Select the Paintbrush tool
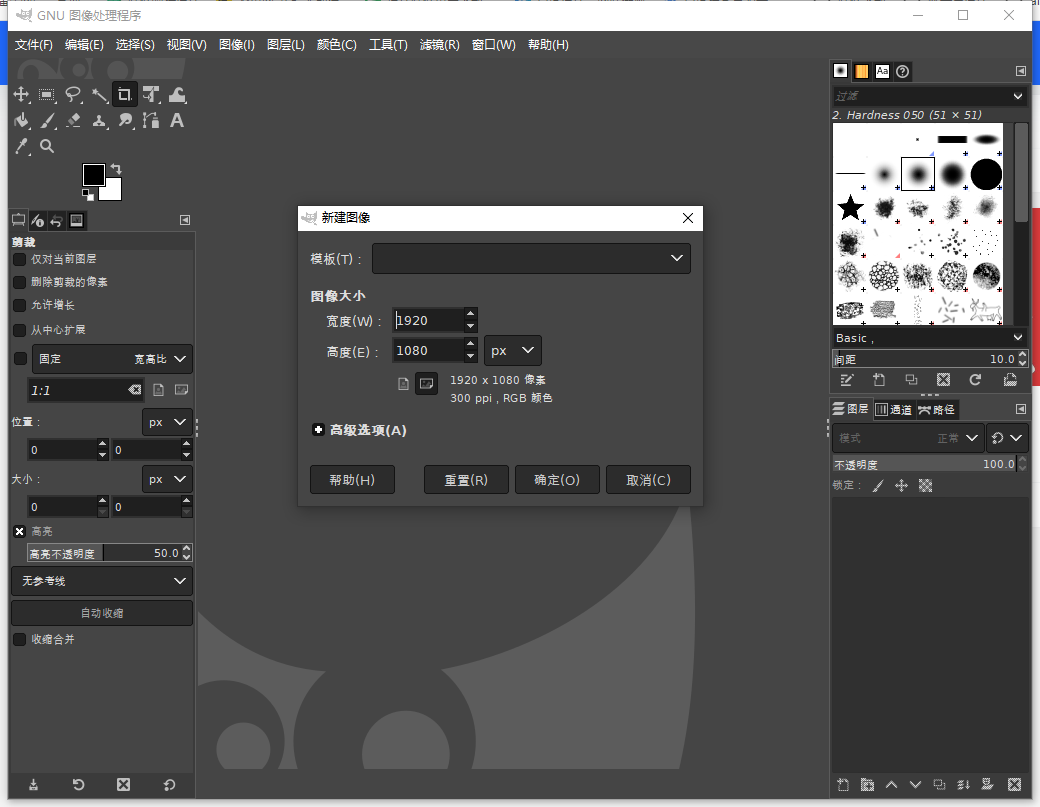Viewport: 1040px width, 807px height. [x=47, y=121]
